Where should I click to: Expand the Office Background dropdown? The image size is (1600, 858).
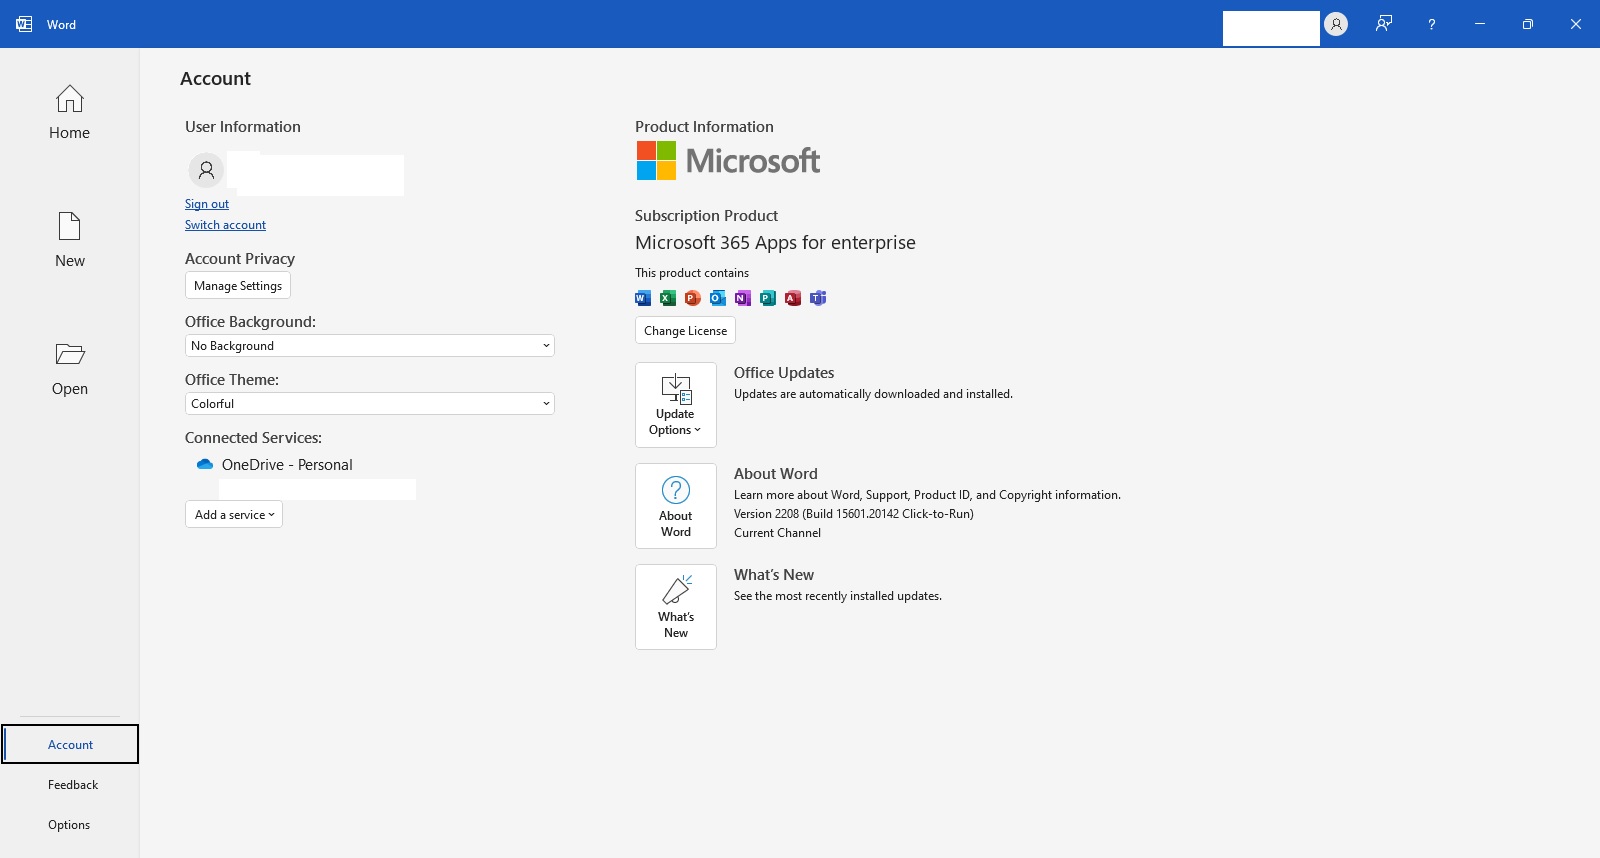click(370, 346)
